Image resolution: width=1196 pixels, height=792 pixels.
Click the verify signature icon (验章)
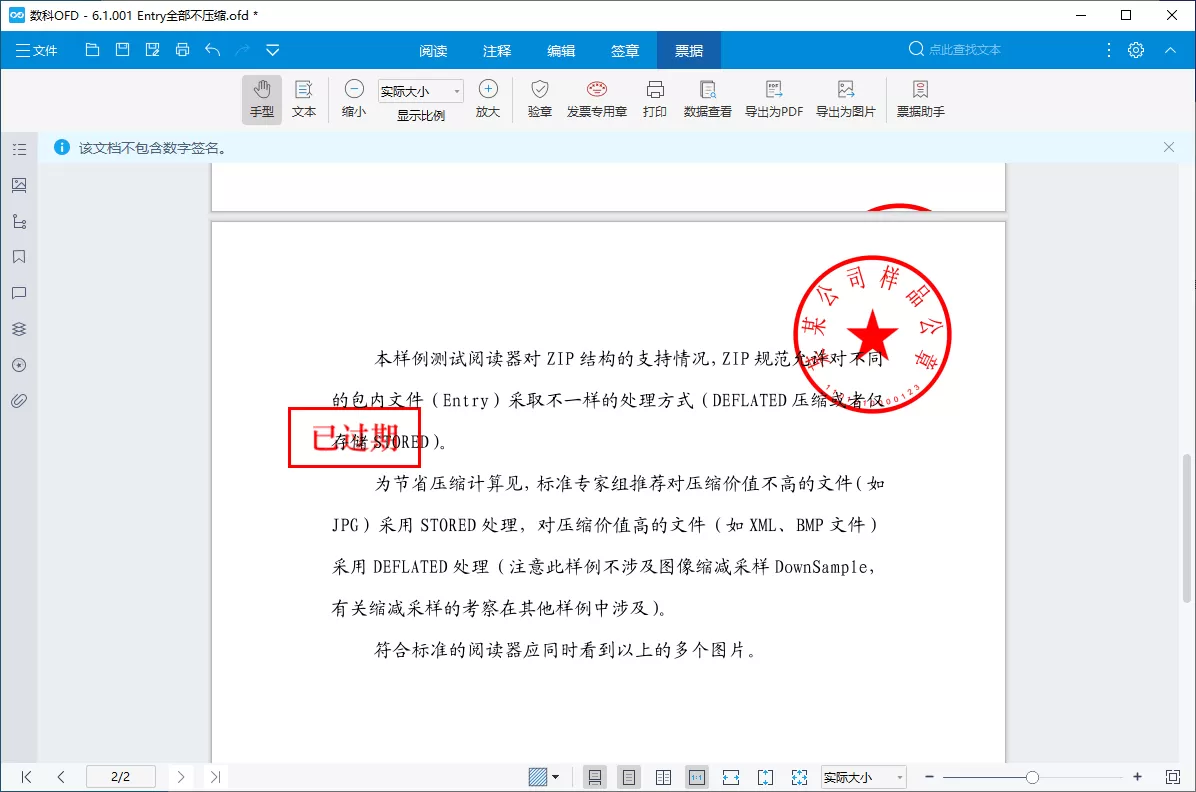click(539, 99)
